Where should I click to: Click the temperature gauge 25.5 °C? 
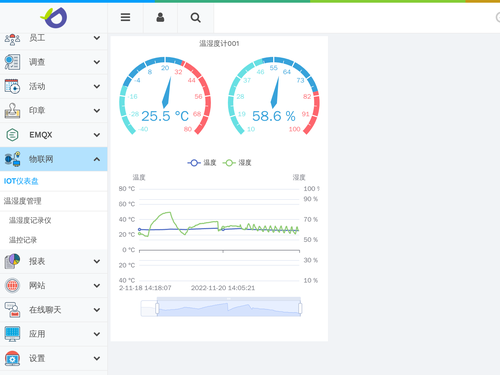point(165,95)
